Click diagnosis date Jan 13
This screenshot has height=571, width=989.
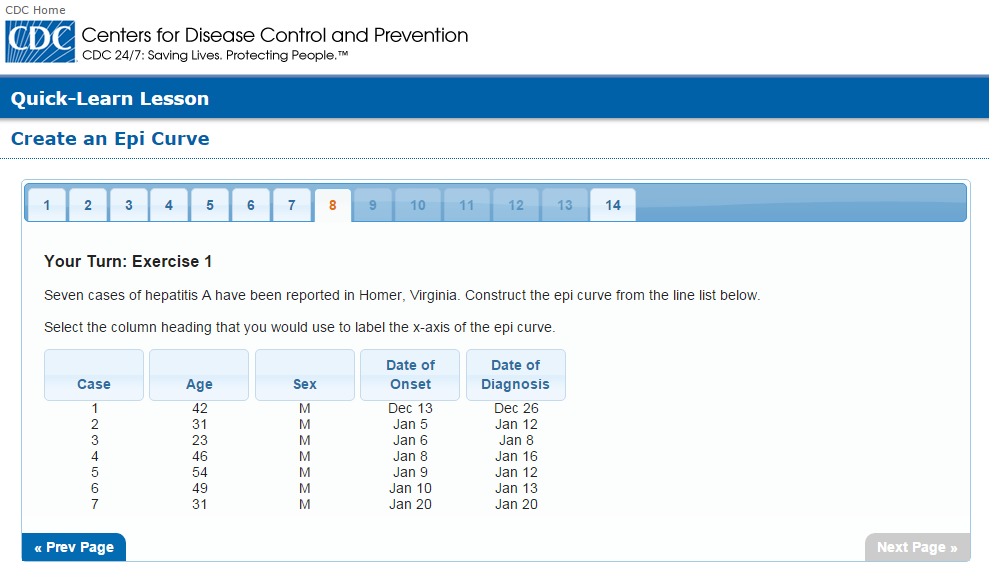(516, 488)
